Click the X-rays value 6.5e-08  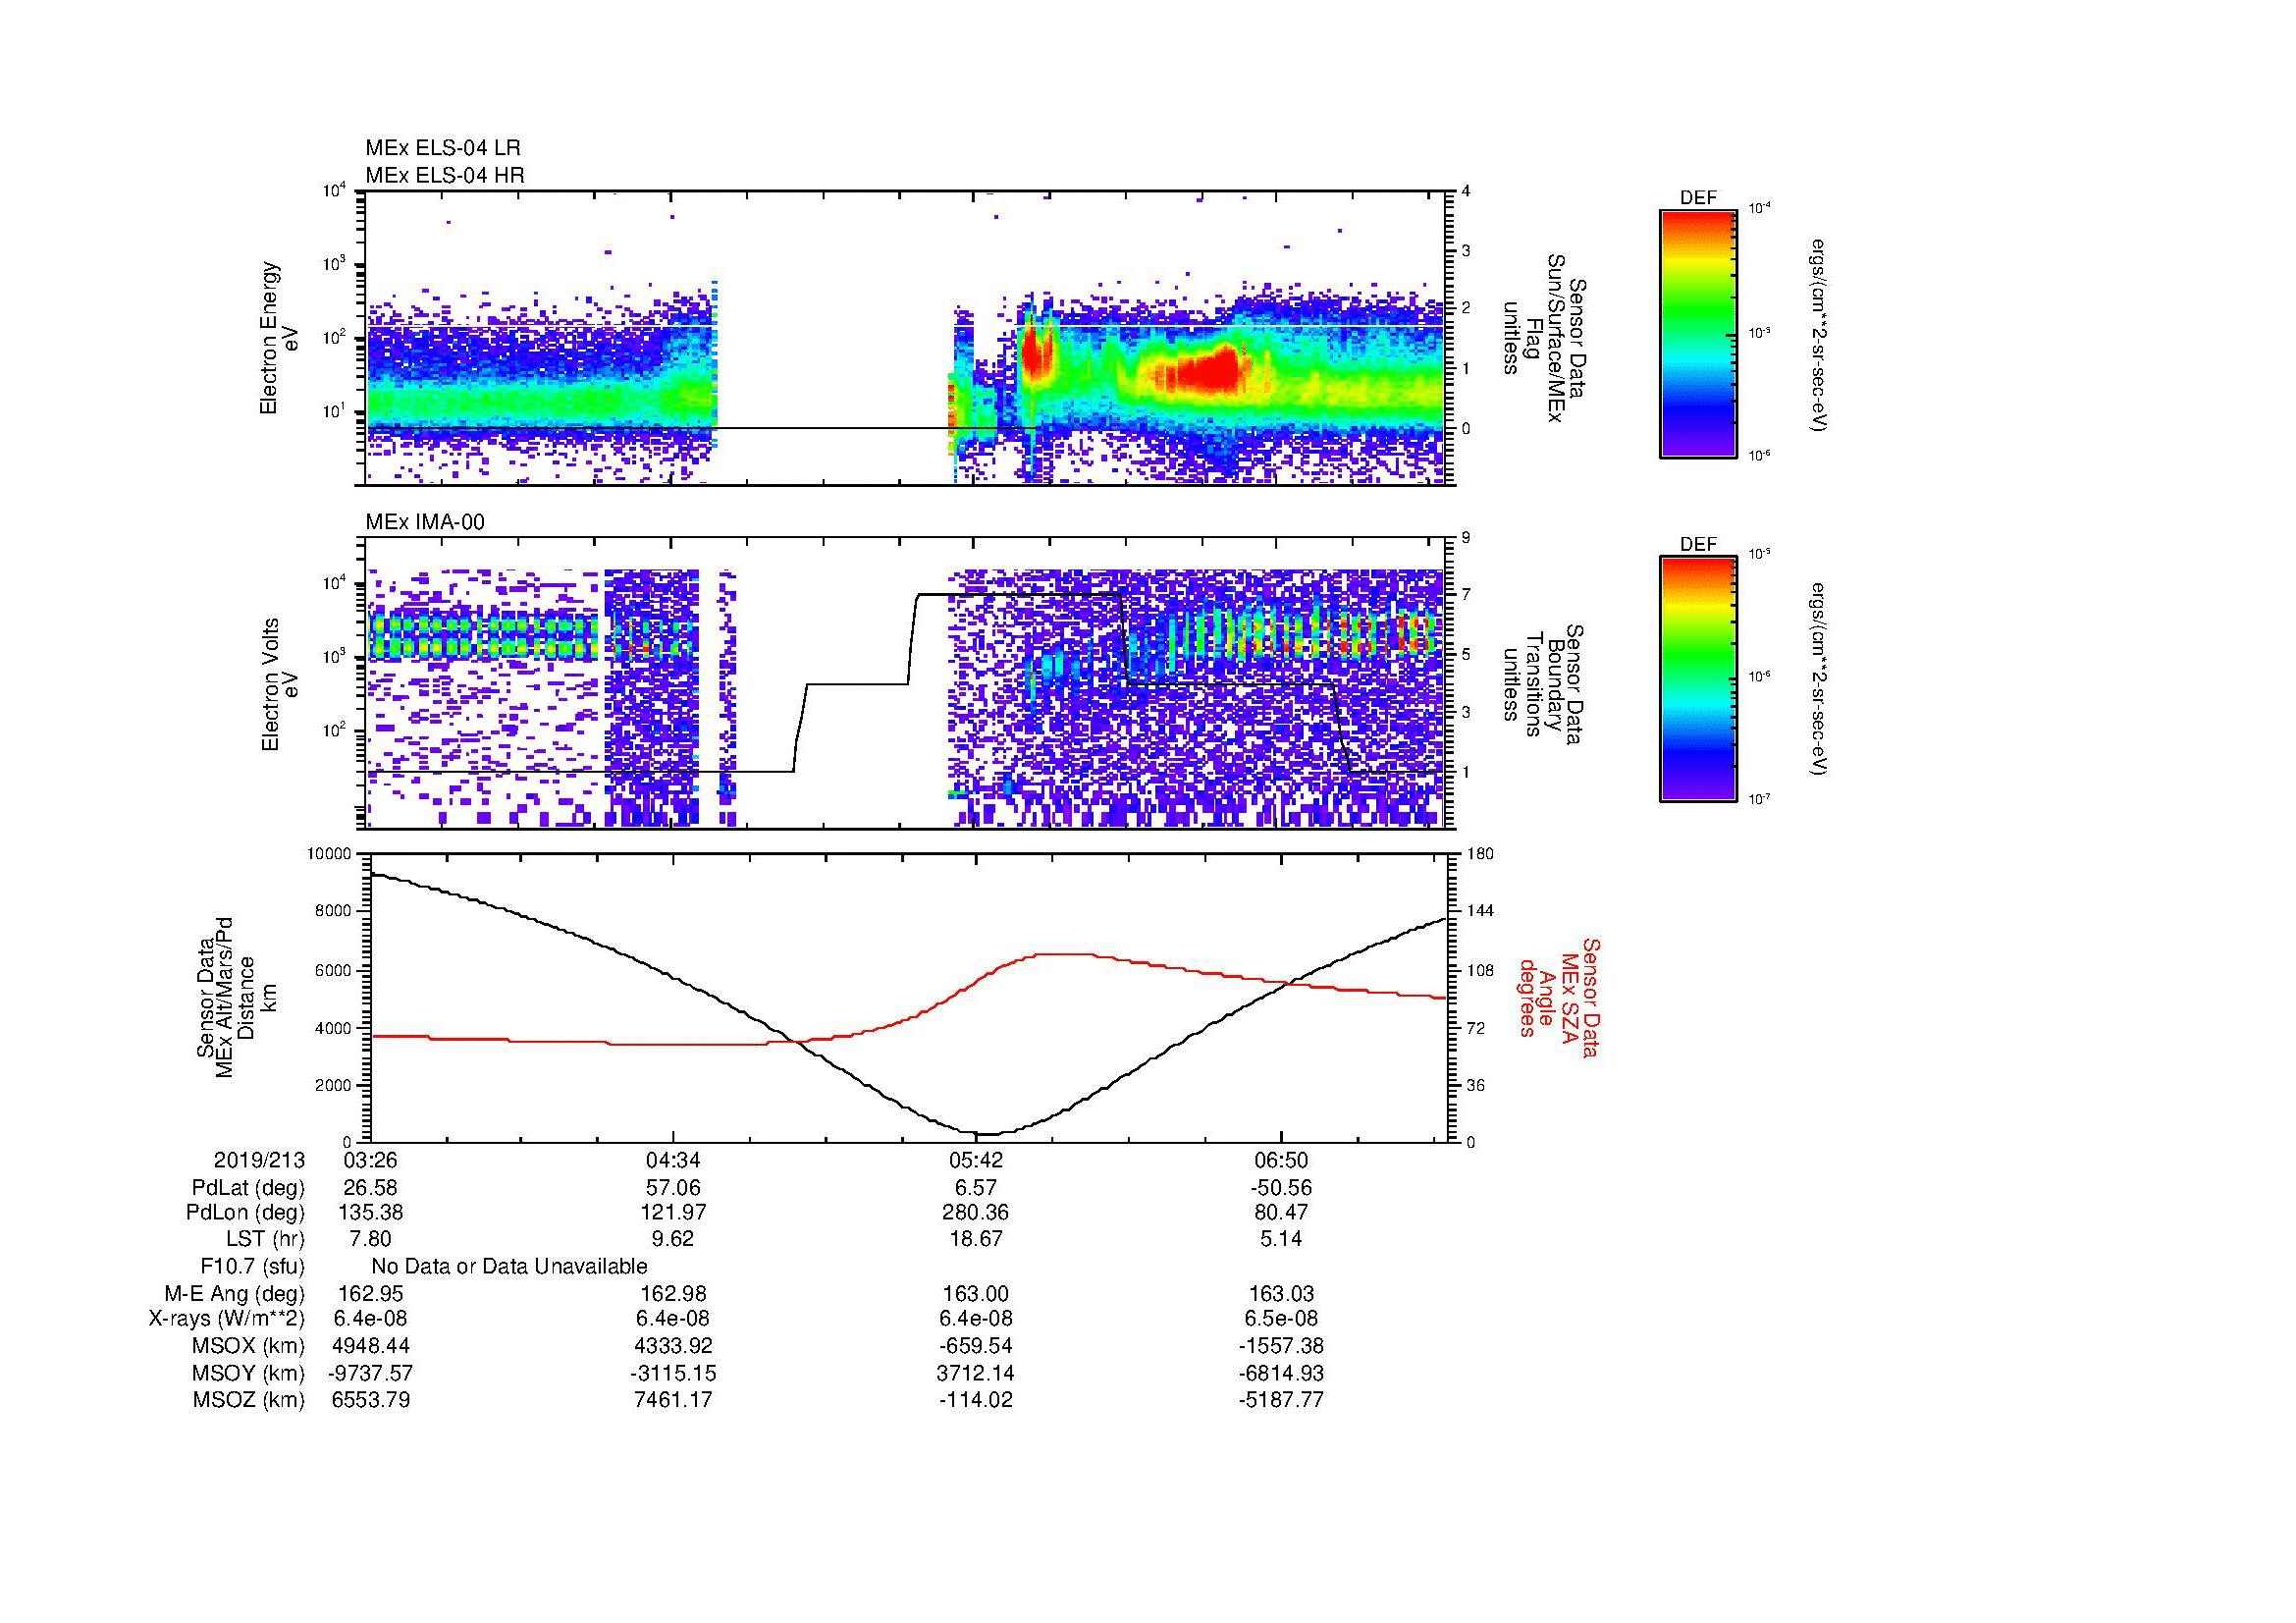click(x=1281, y=1320)
